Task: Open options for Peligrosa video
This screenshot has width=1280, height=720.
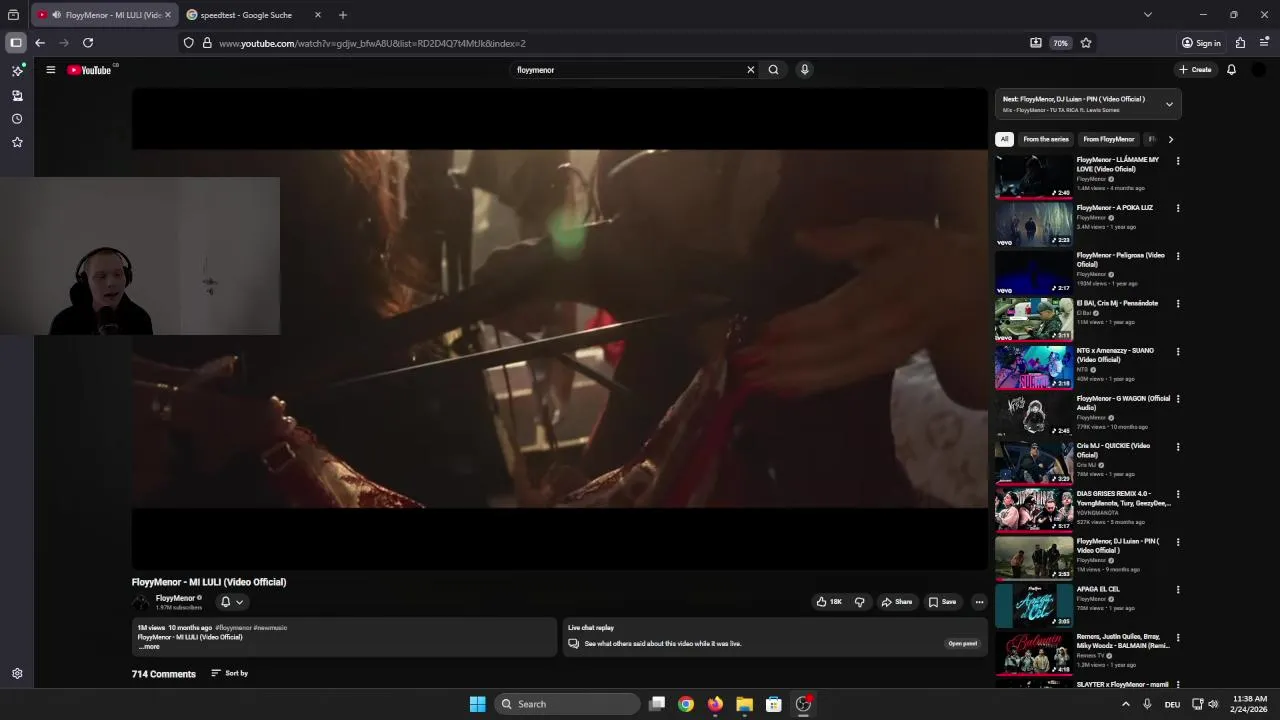Action: point(1178,256)
